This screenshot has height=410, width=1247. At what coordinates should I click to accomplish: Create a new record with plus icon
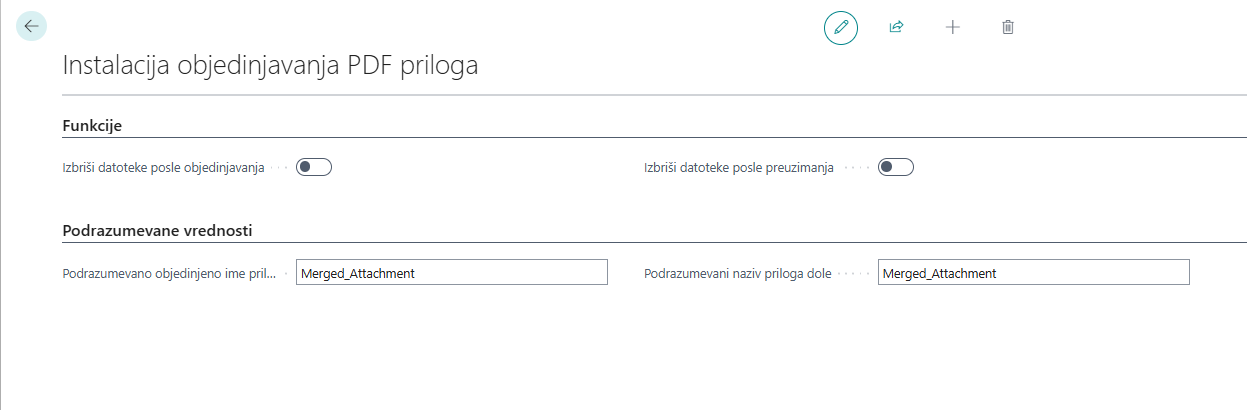click(952, 27)
